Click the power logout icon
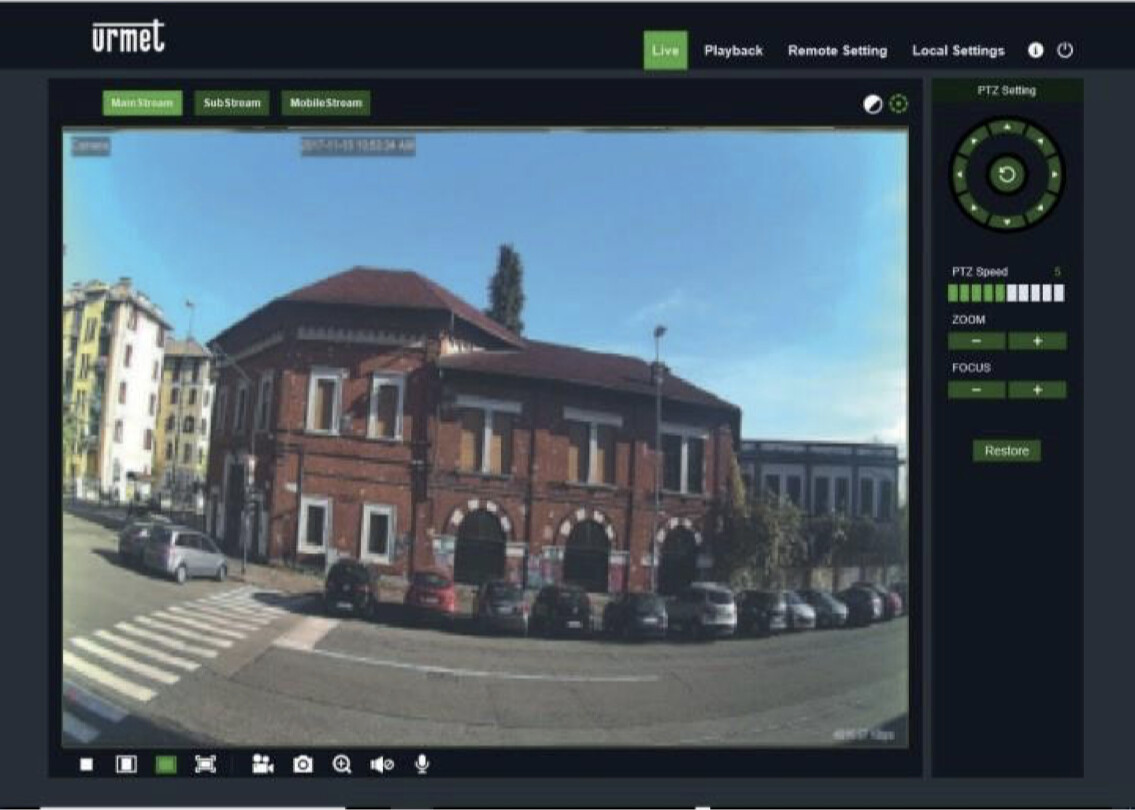The width and height of the screenshot is (1135, 810). pyautogui.click(x=1064, y=50)
